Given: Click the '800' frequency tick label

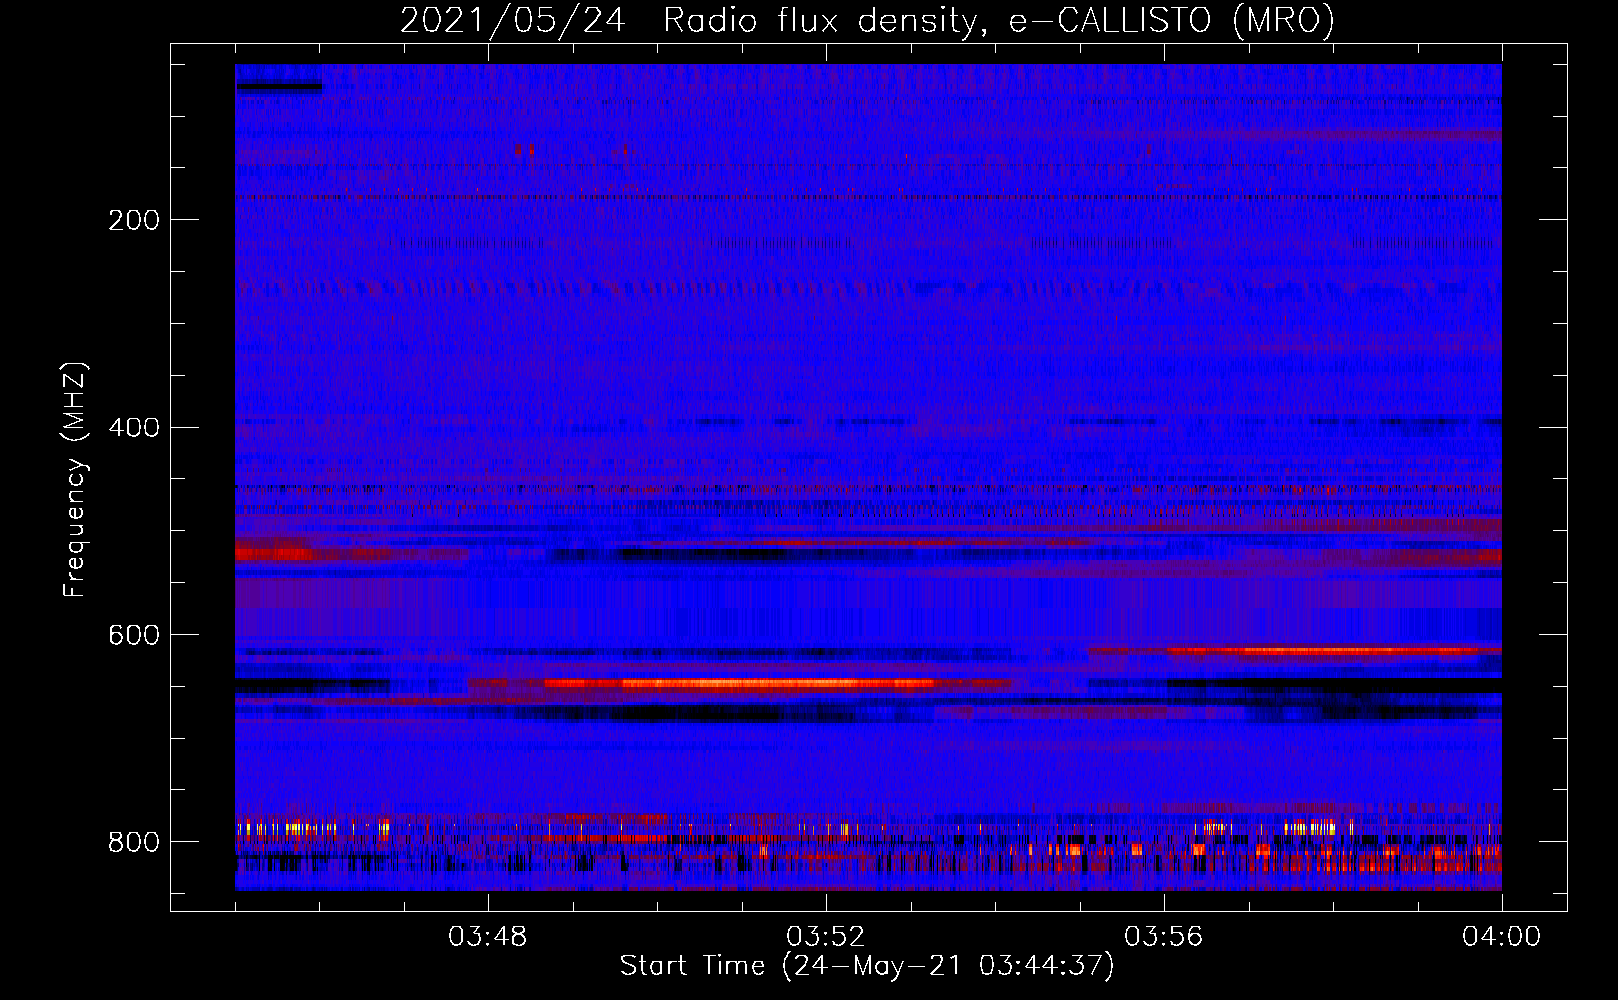Looking at the screenshot, I should point(134,843).
